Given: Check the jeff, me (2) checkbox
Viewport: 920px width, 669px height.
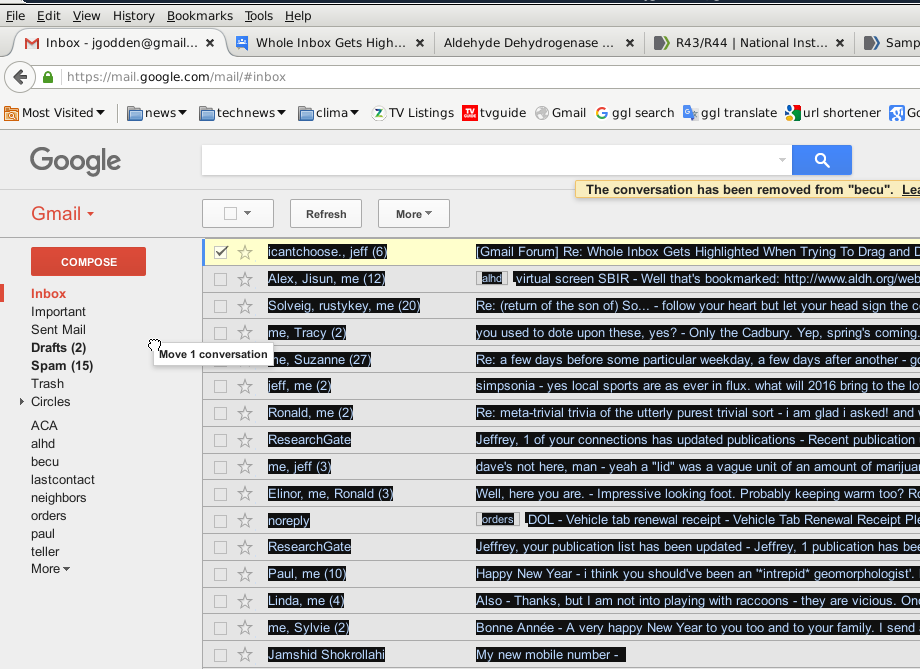Looking at the screenshot, I should coord(221,386).
